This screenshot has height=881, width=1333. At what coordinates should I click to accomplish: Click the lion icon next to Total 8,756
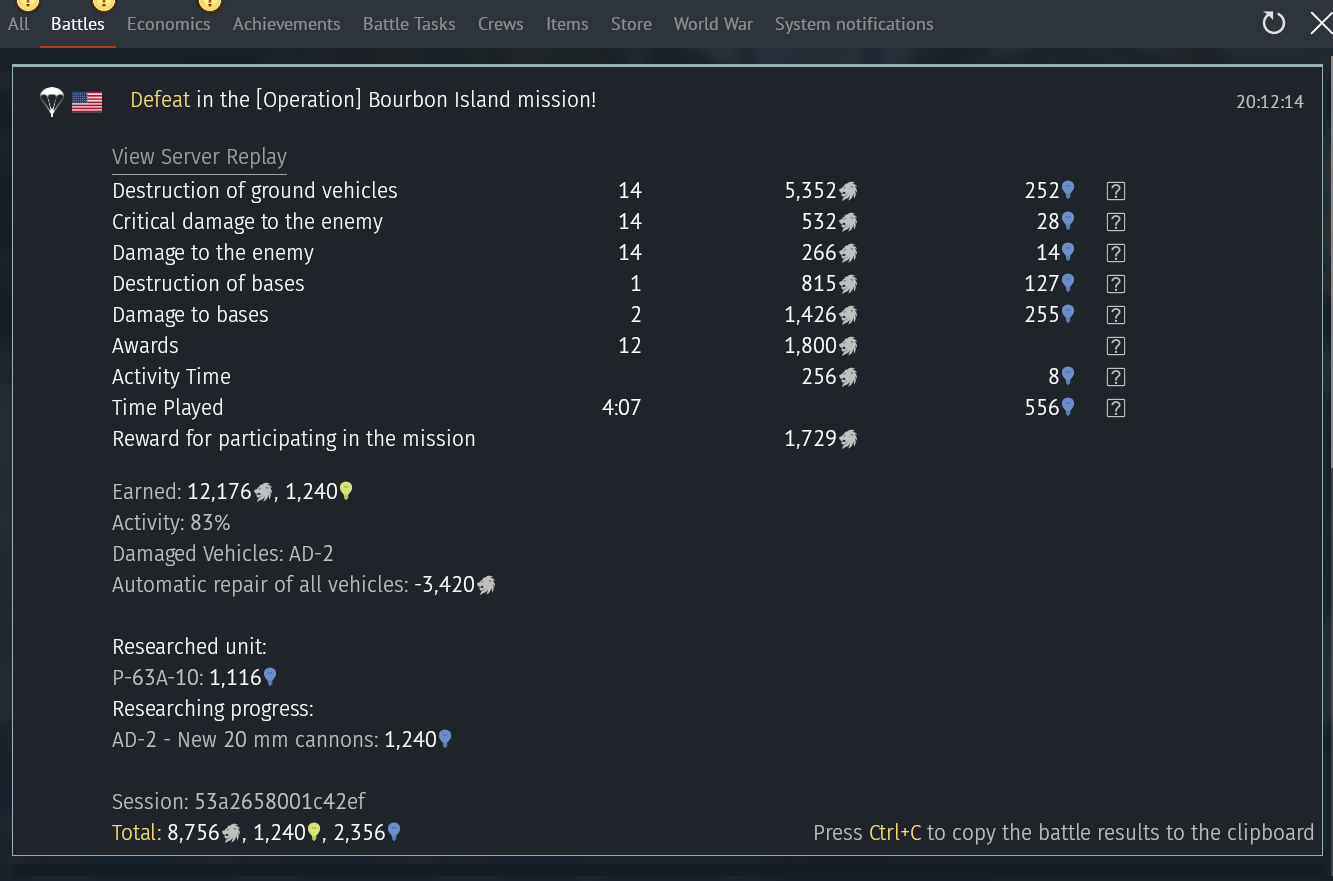[x=231, y=833]
